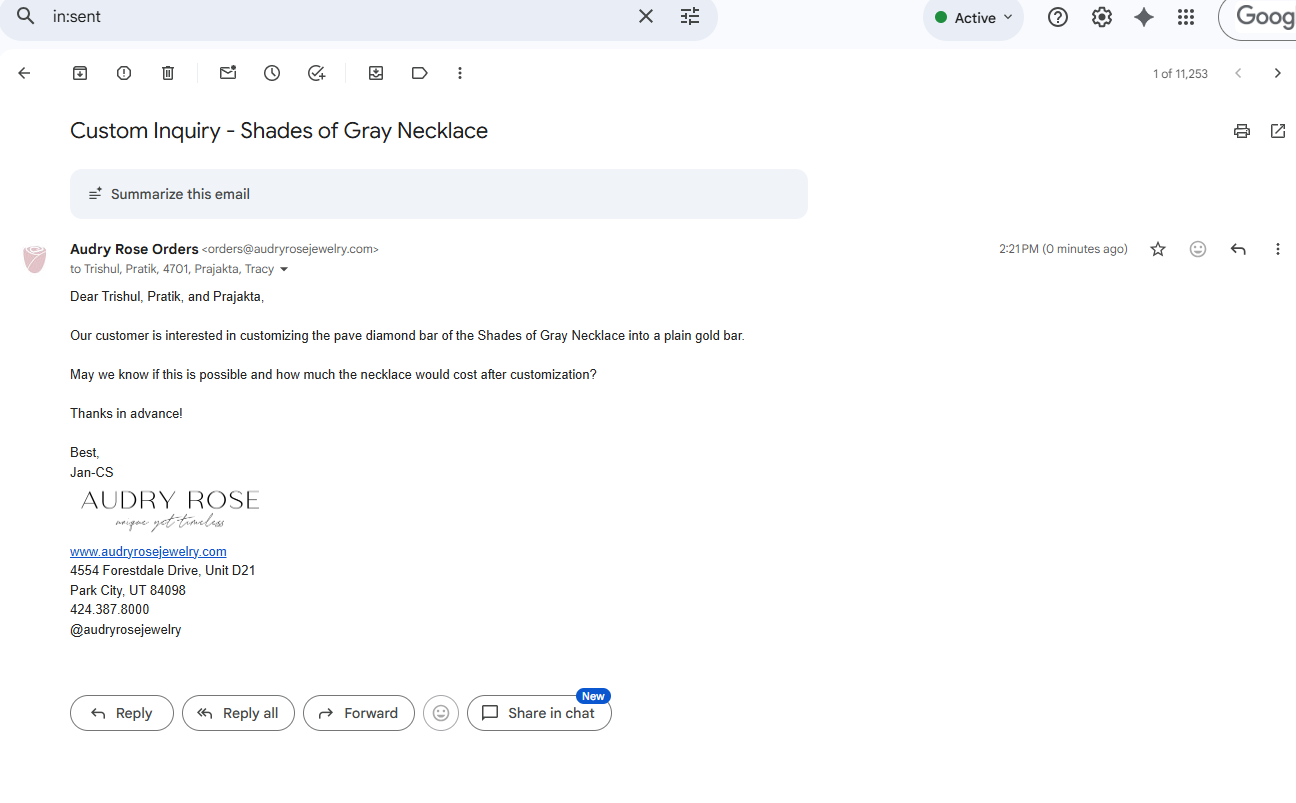This screenshot has height=803, width=1296.
Task: Click the search magnifier icon
Action: click(x=26, y=17)
